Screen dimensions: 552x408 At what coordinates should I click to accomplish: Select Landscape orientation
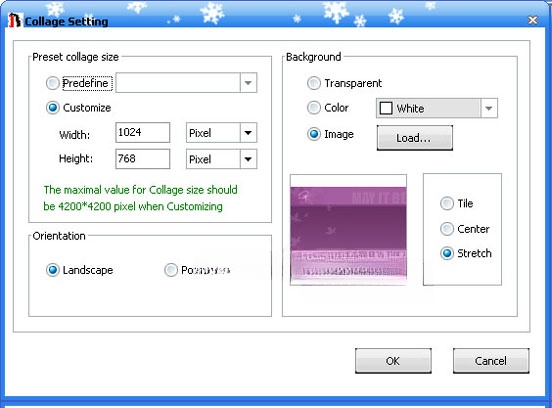pyautogui.click(x=52, y=270)
